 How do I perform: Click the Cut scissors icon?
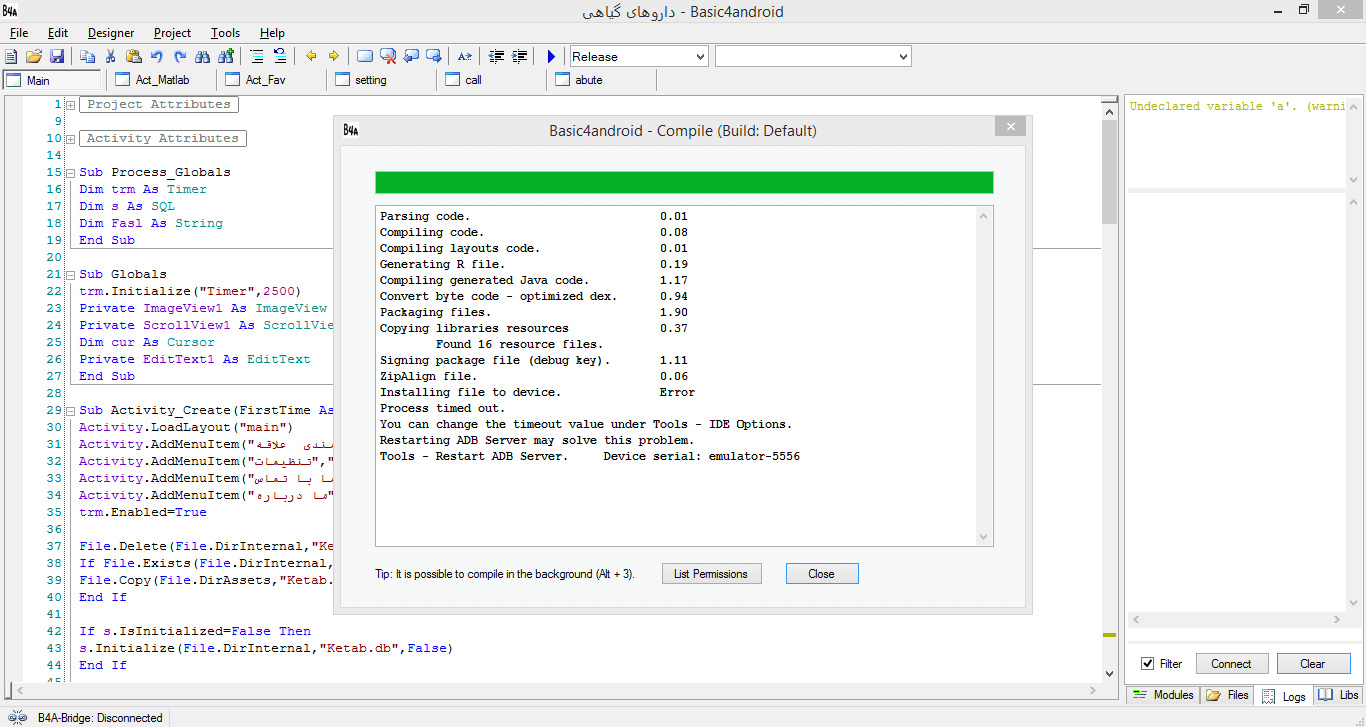click(111, 57)
